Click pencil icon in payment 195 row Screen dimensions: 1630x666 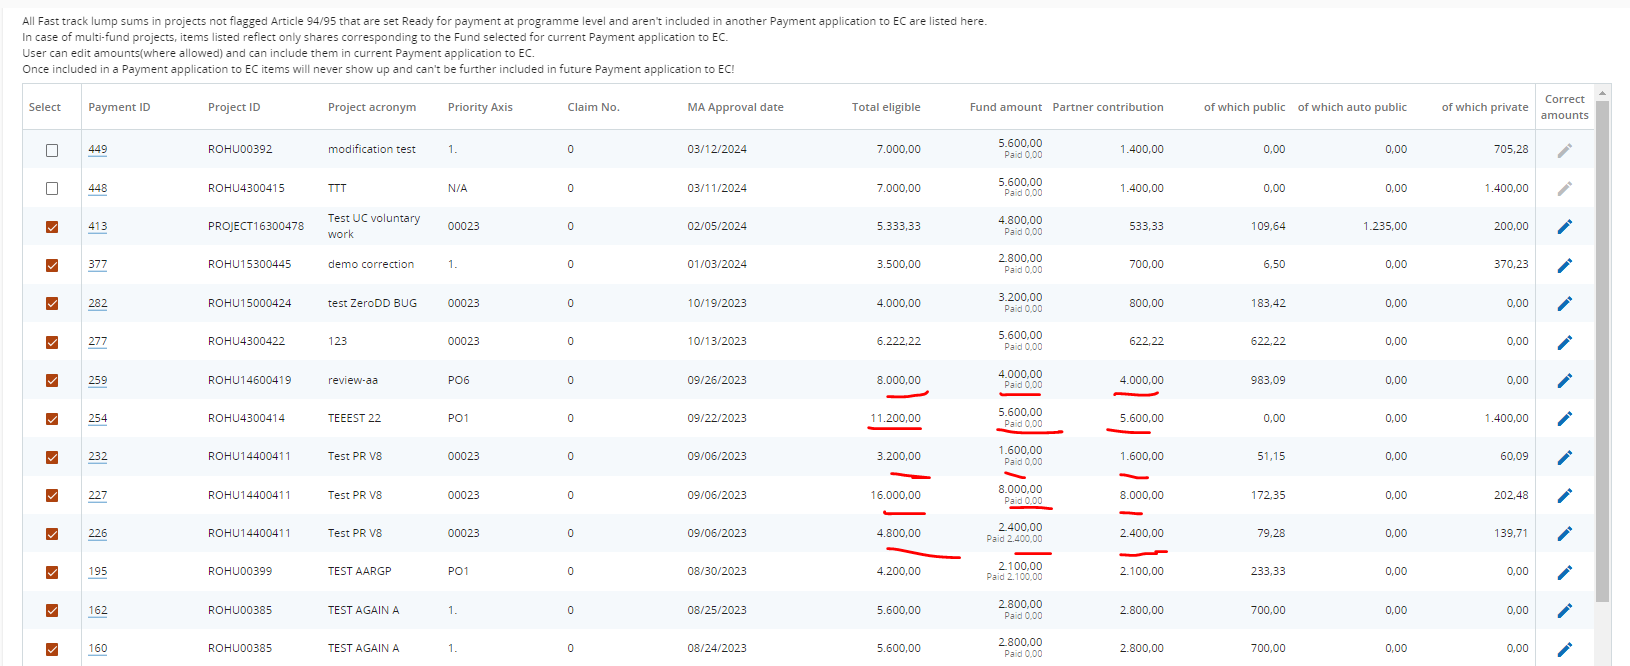click(x=1564, y=572)
